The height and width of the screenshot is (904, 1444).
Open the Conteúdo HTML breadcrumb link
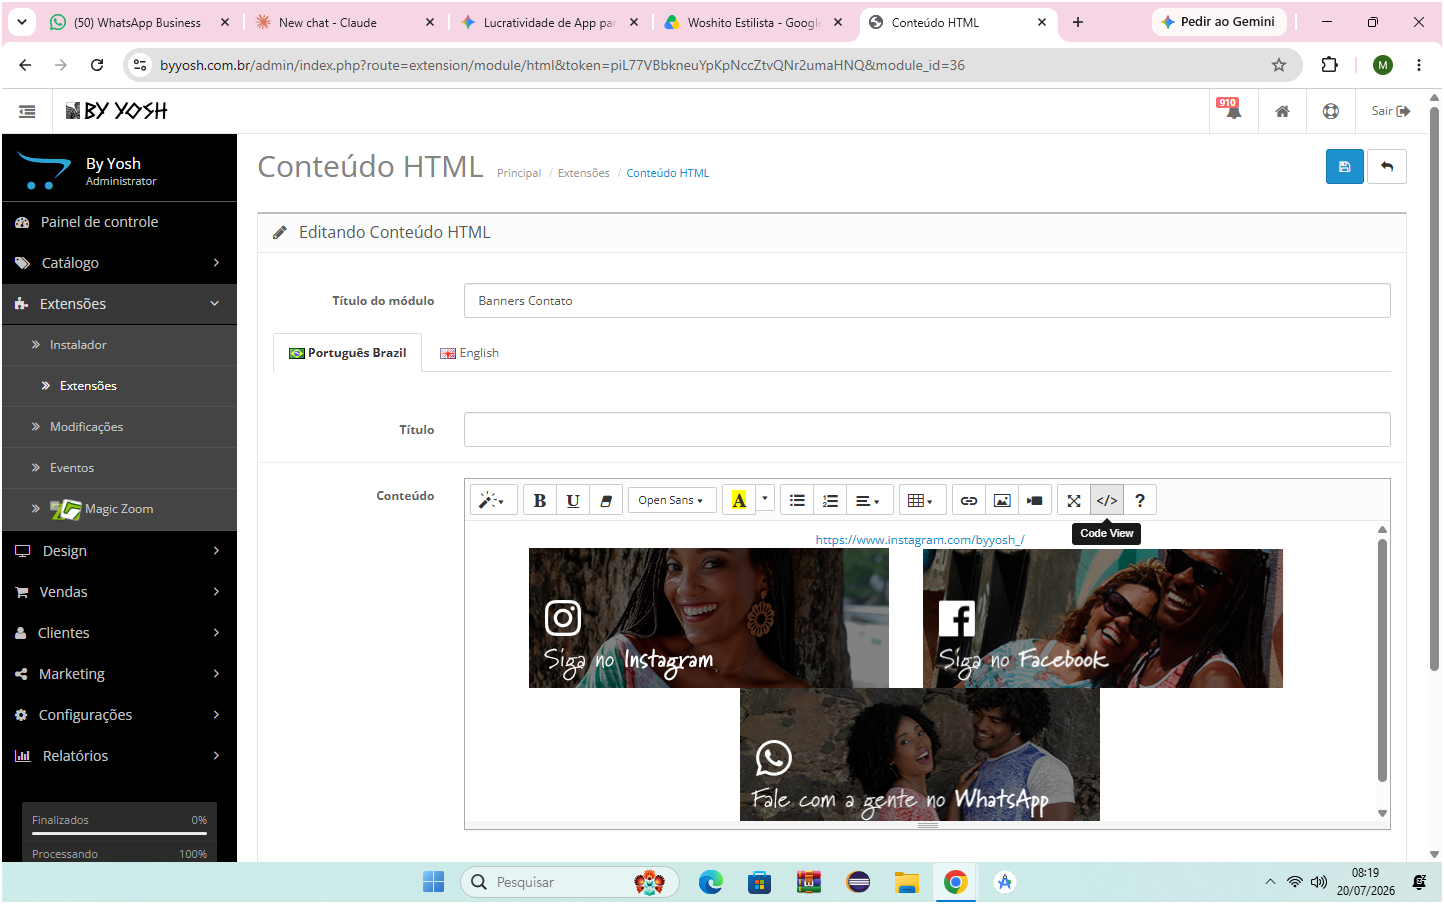coord(668,174)
